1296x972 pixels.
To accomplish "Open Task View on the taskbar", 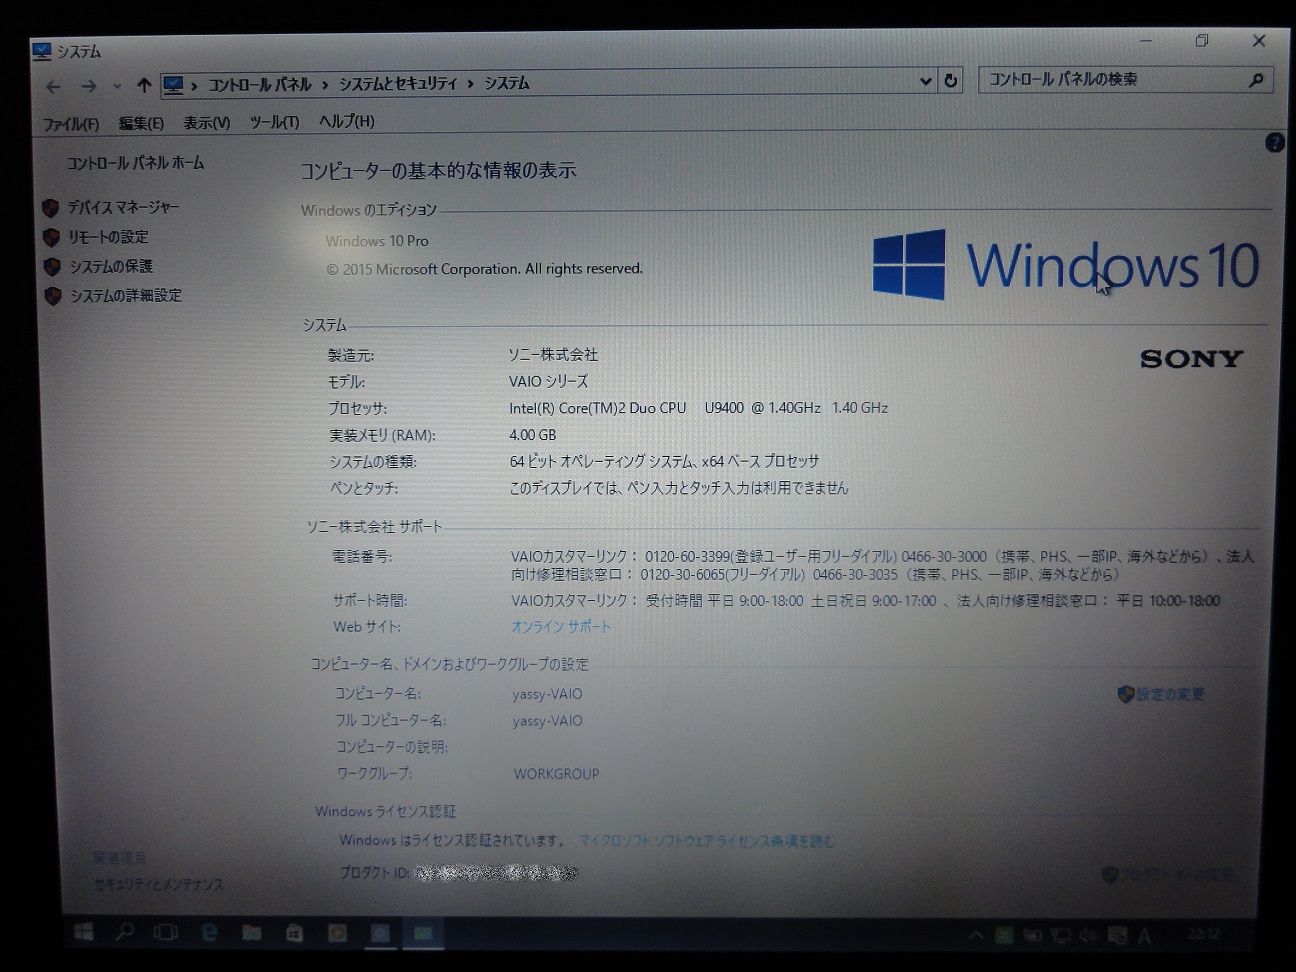I will point(166,932).
